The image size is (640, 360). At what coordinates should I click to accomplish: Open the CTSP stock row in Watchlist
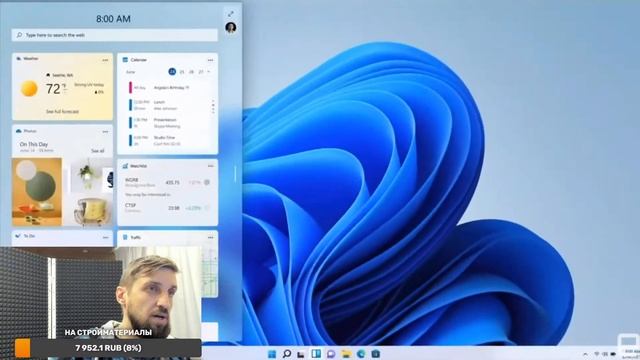[167, 207]
